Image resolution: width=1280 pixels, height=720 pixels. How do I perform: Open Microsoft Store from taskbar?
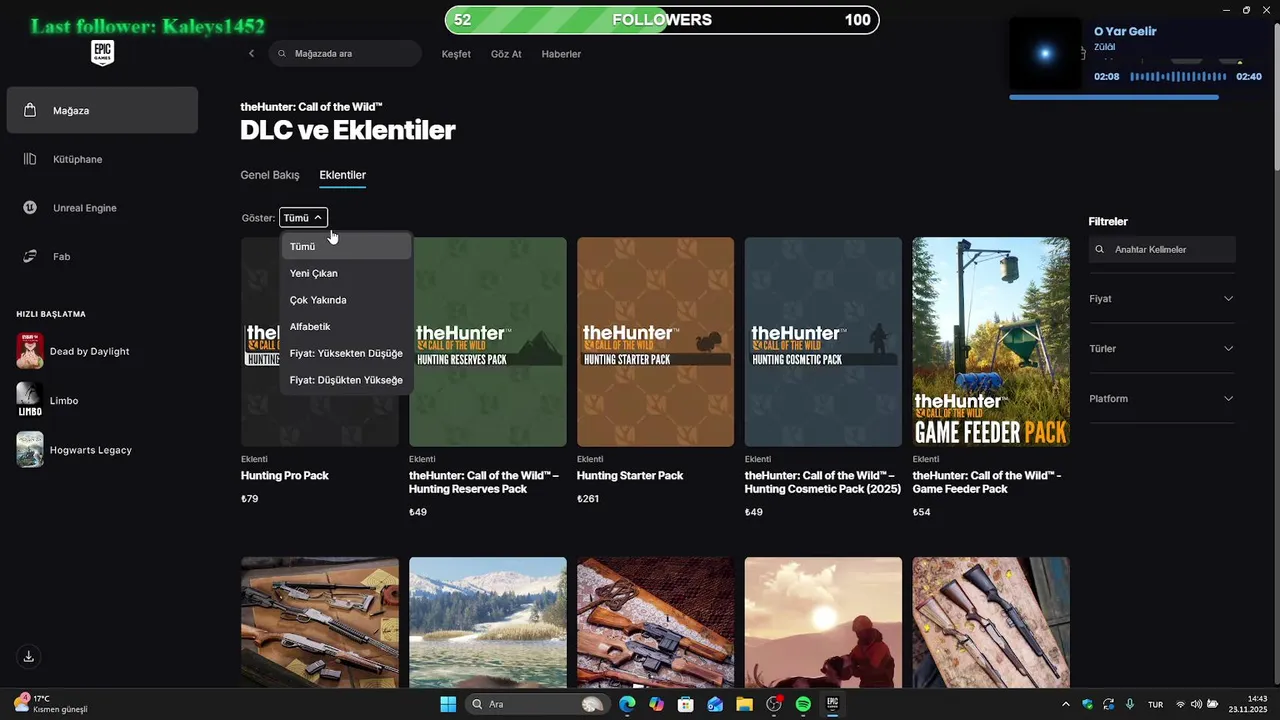click(x=686, y=704)
